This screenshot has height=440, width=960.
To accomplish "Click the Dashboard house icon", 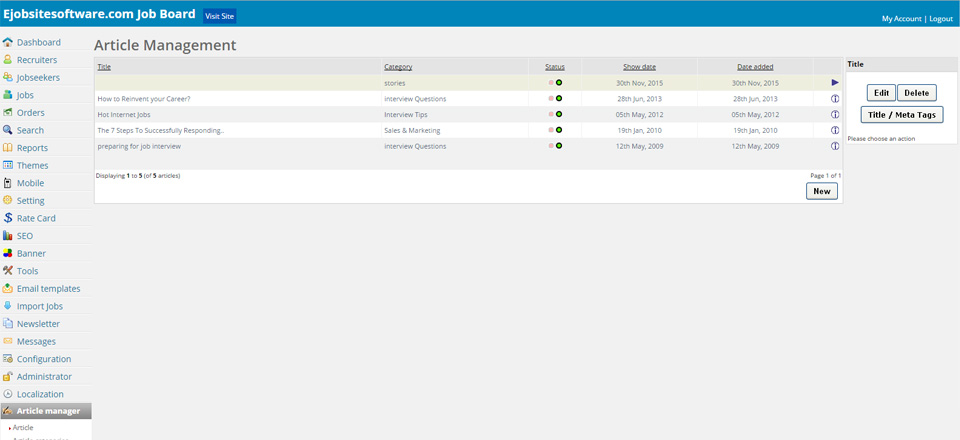I will pos(7,42).
